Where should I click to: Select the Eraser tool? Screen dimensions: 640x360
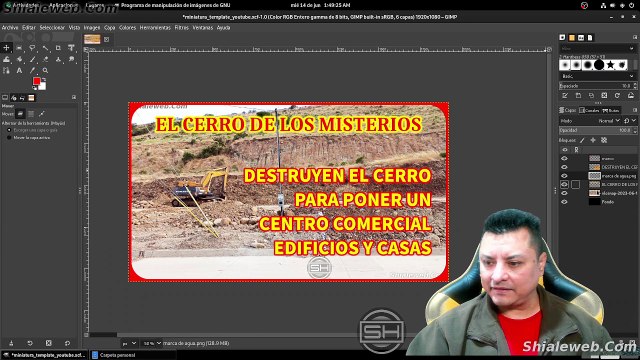click(45, 59)
